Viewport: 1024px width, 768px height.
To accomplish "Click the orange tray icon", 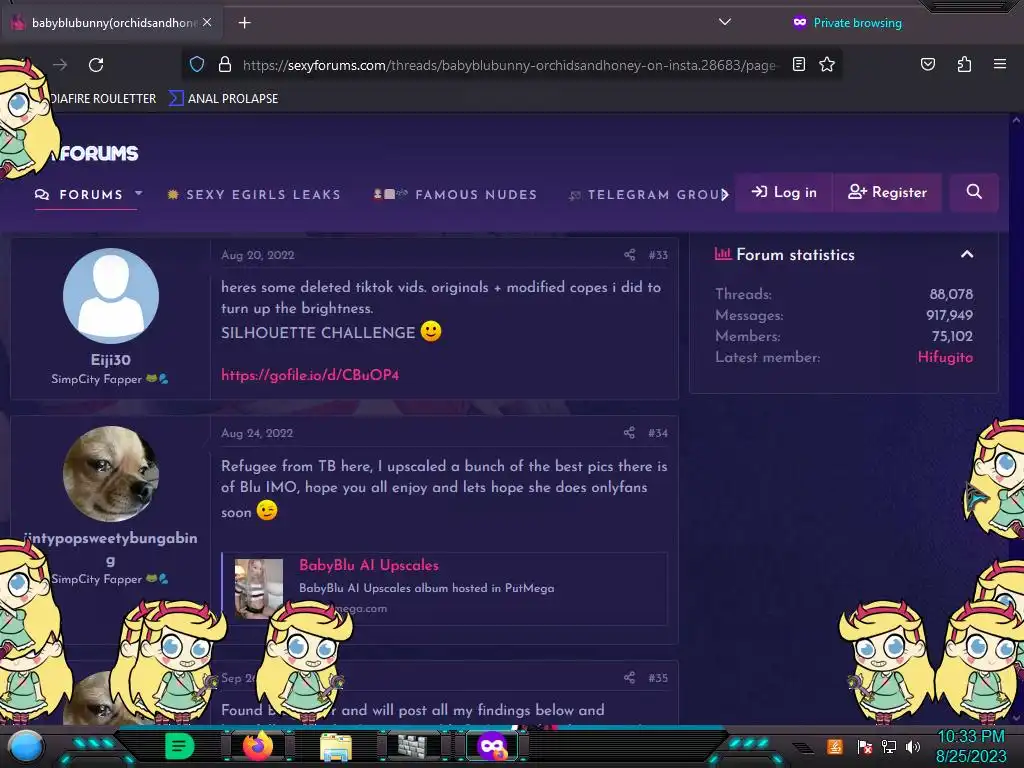I will tap(834, 746).
